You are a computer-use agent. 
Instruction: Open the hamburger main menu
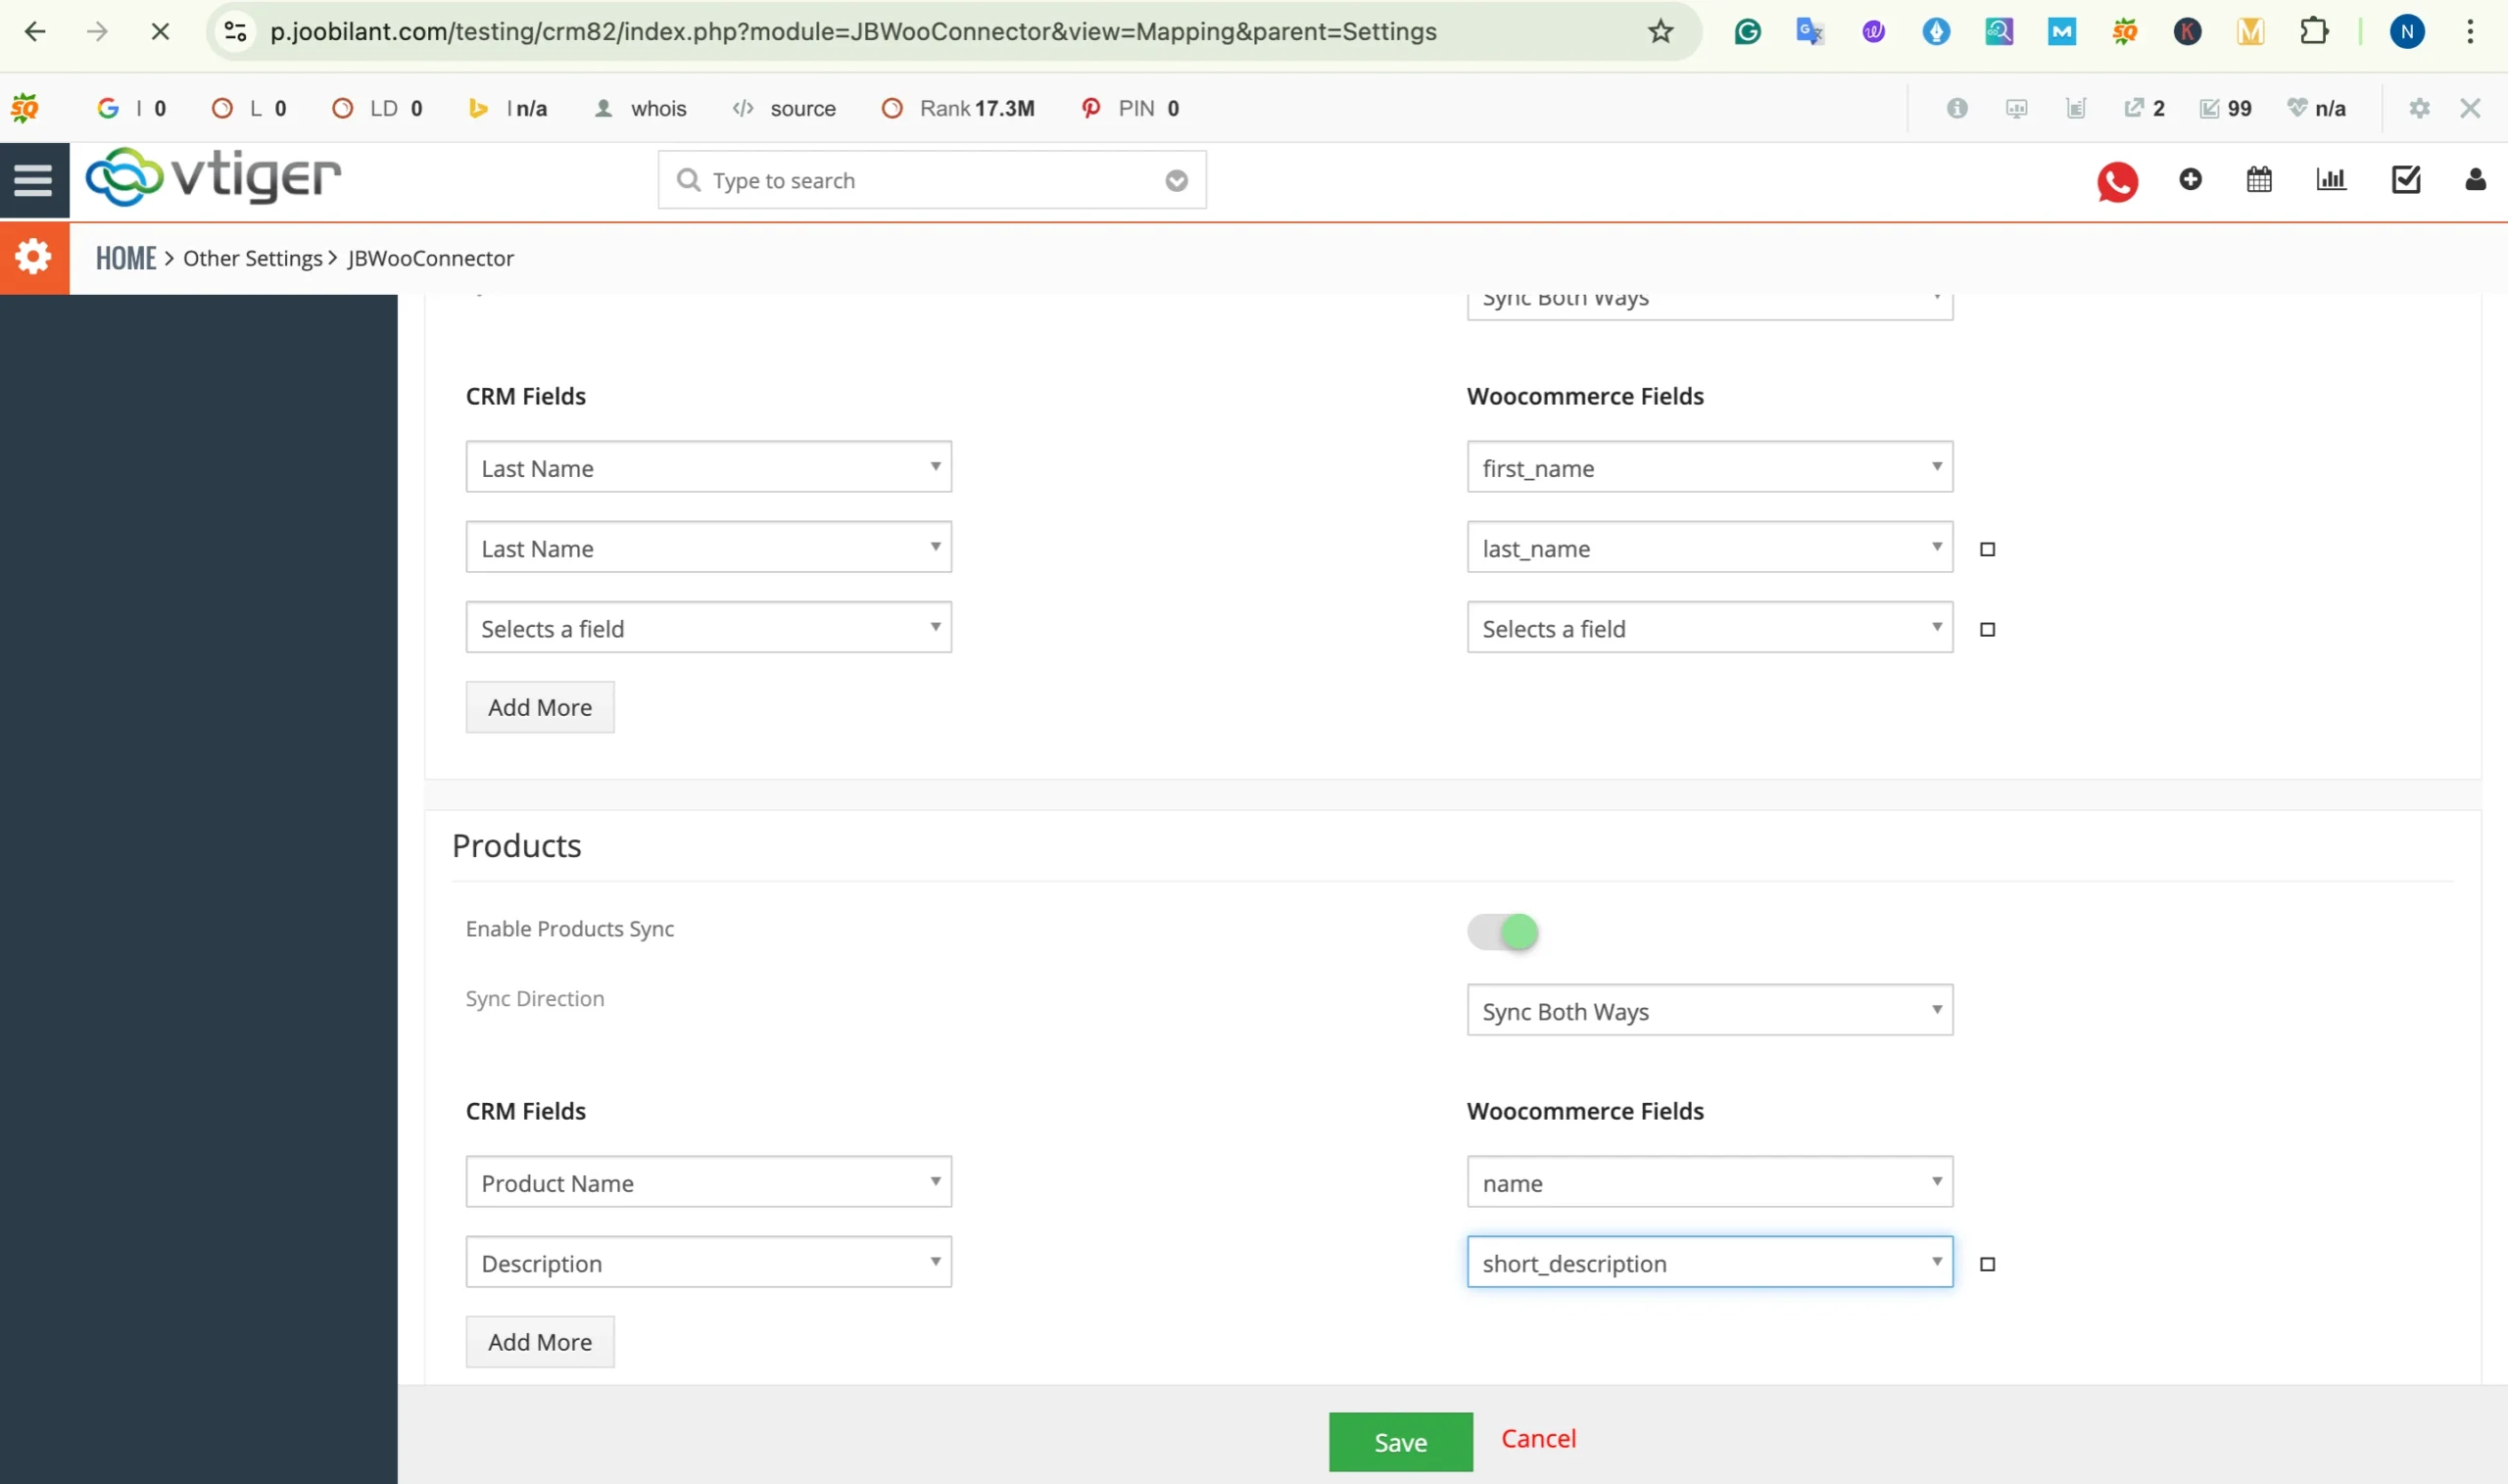tap(33, 180)
